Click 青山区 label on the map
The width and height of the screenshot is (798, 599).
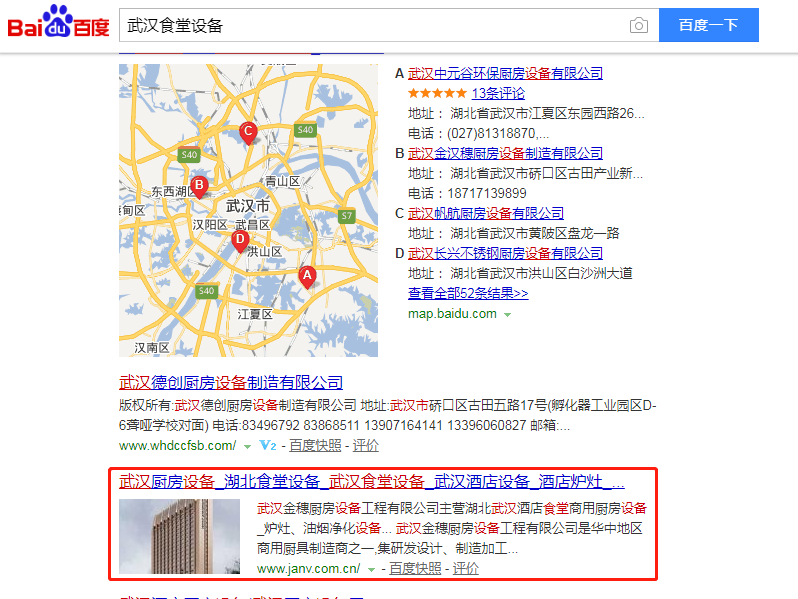282,181
